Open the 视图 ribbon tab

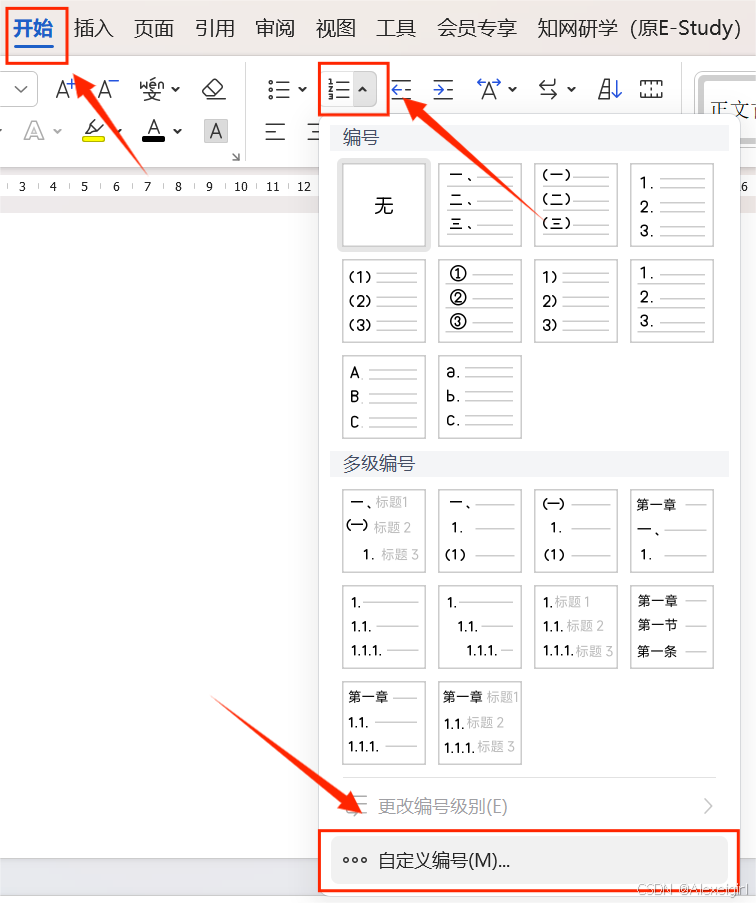[x=335, y=28]
